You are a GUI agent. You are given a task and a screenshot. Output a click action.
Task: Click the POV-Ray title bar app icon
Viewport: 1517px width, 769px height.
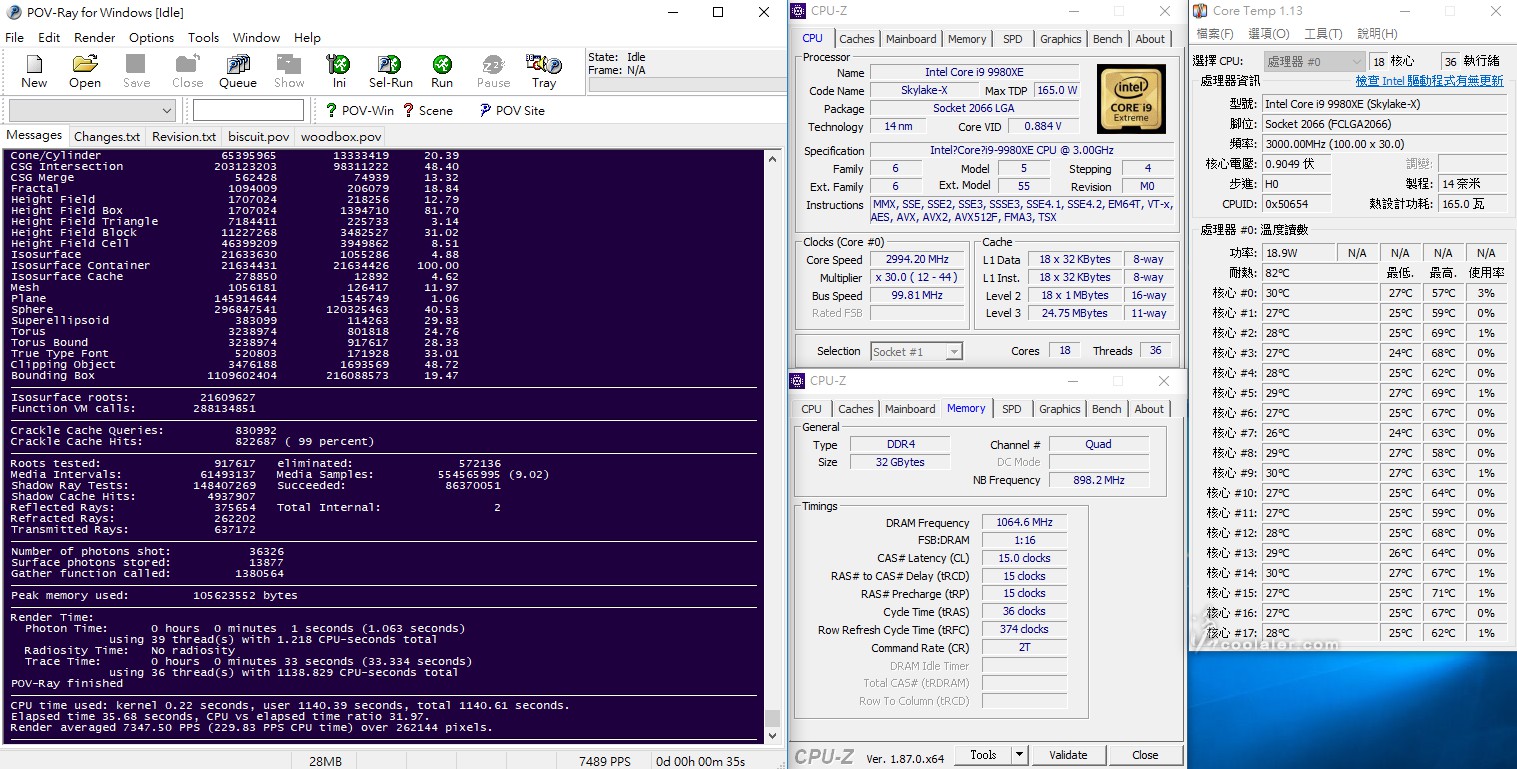coord(14,12)
